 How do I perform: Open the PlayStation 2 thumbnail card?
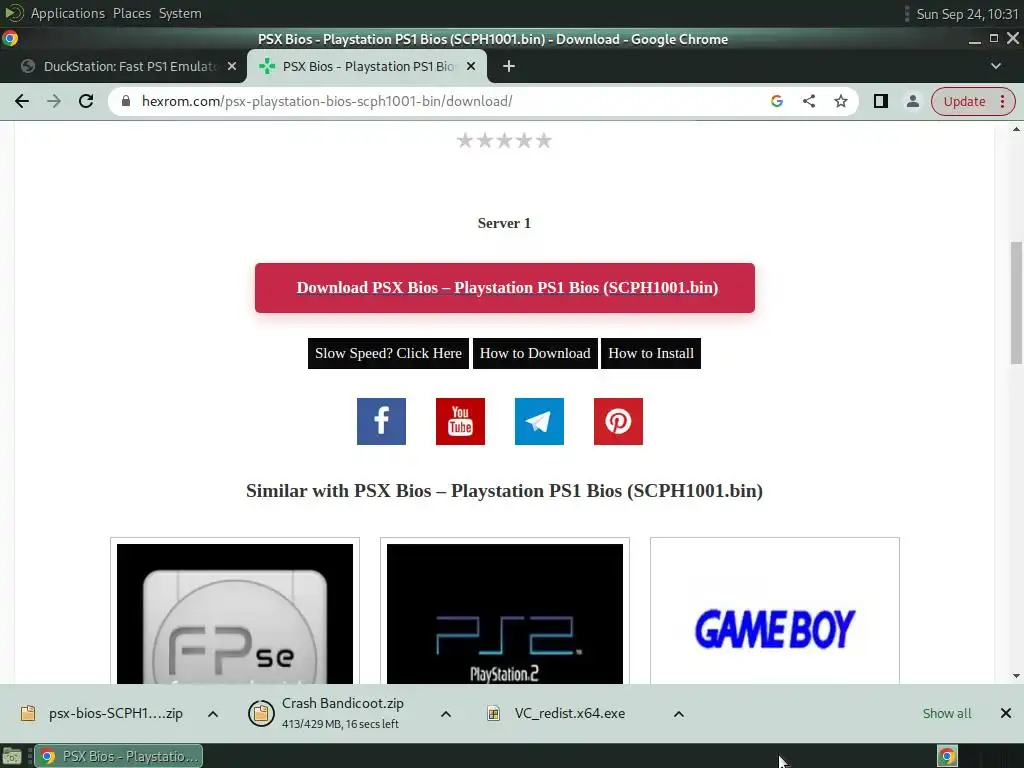click(x=505, y=613)
